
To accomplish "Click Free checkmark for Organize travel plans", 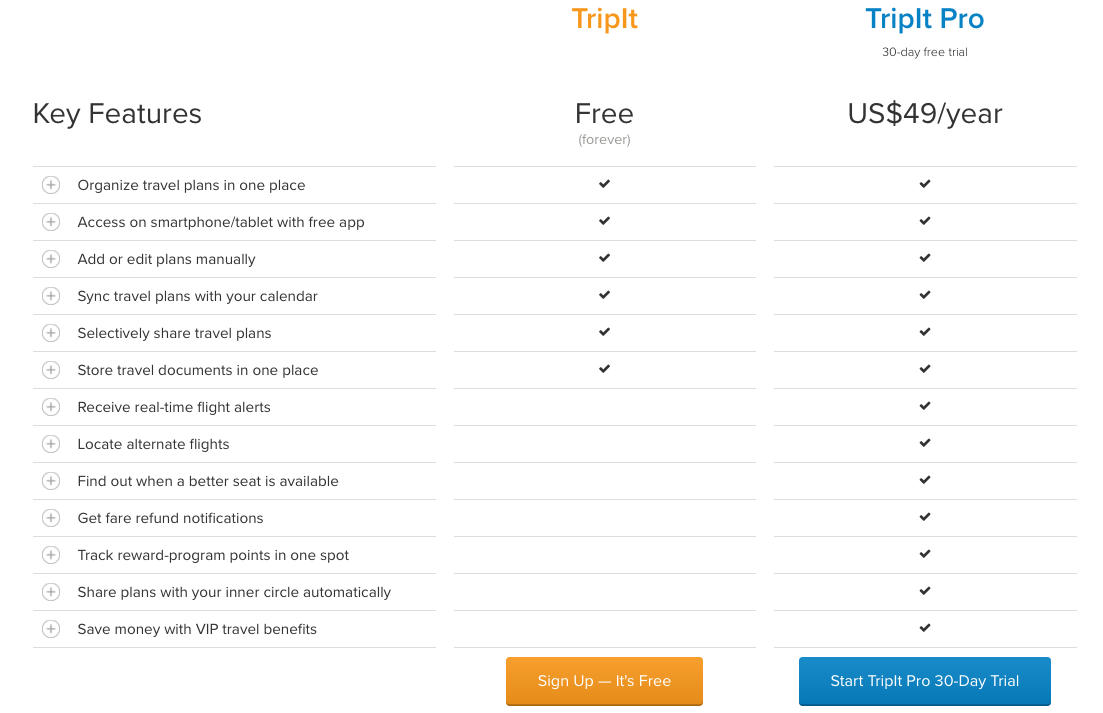I will click(x=604, y=184).
